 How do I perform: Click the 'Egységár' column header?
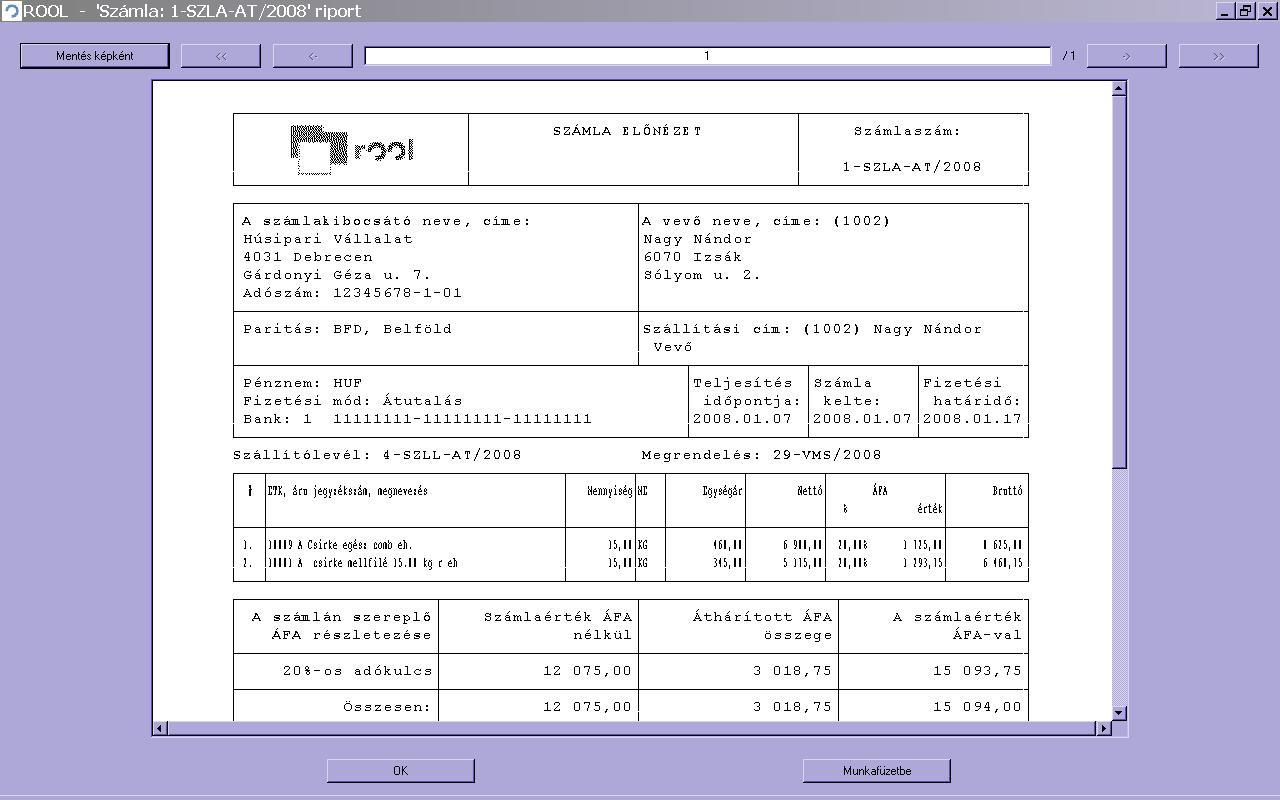click(x=722, y=491)
